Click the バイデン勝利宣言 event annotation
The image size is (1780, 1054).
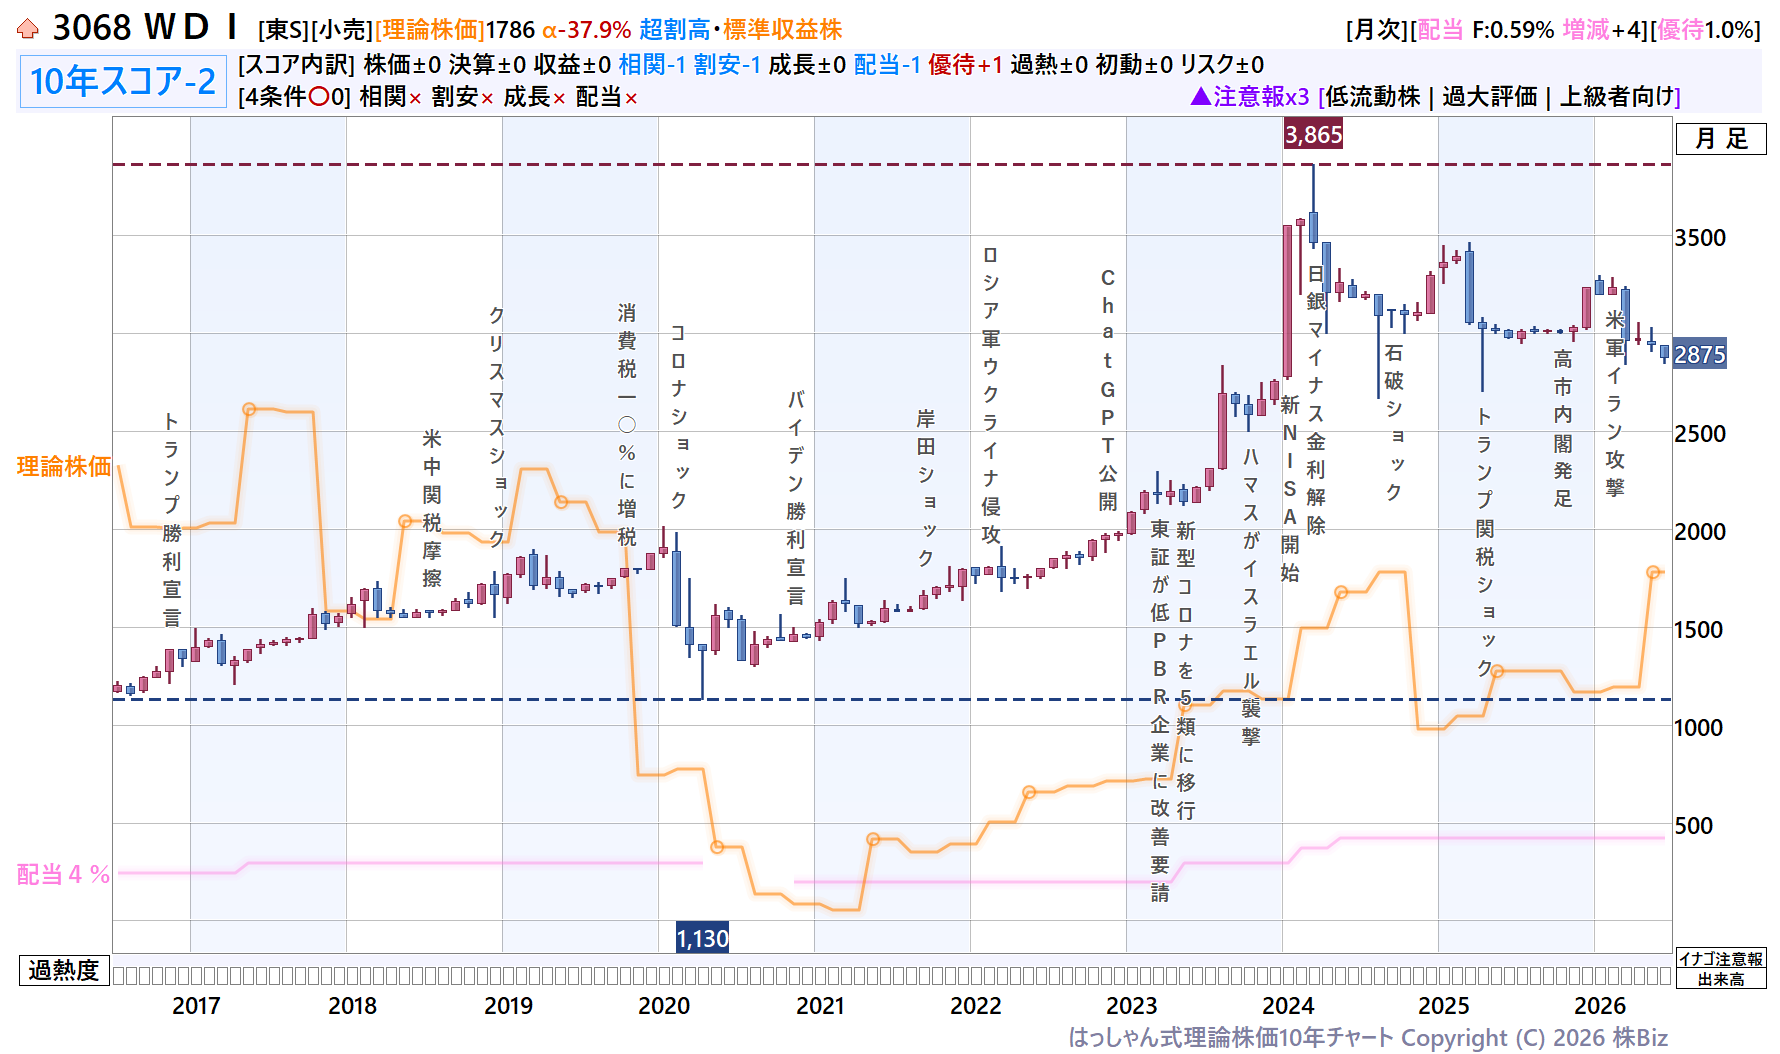(796, 497)
